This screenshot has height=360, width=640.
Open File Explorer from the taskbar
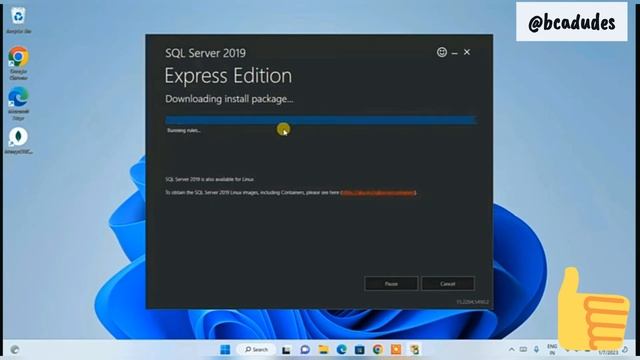[323, 349]
